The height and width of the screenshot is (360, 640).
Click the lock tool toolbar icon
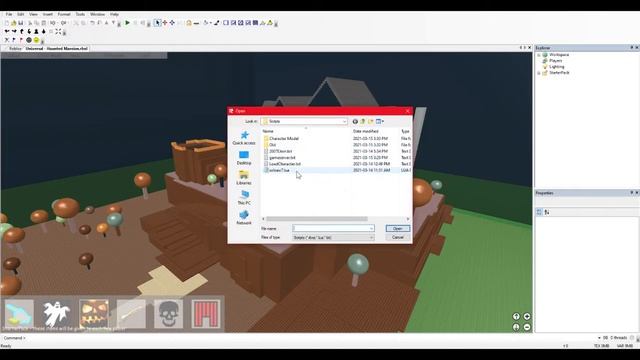(189, 23)
